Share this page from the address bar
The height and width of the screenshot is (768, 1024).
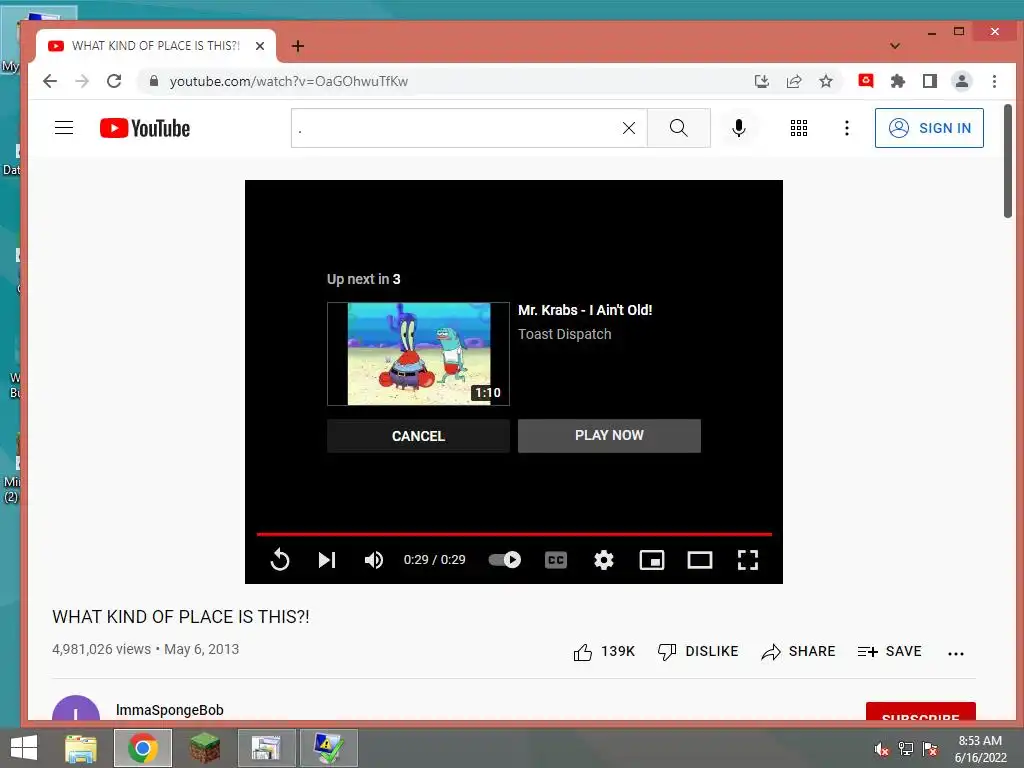[793, 81]
